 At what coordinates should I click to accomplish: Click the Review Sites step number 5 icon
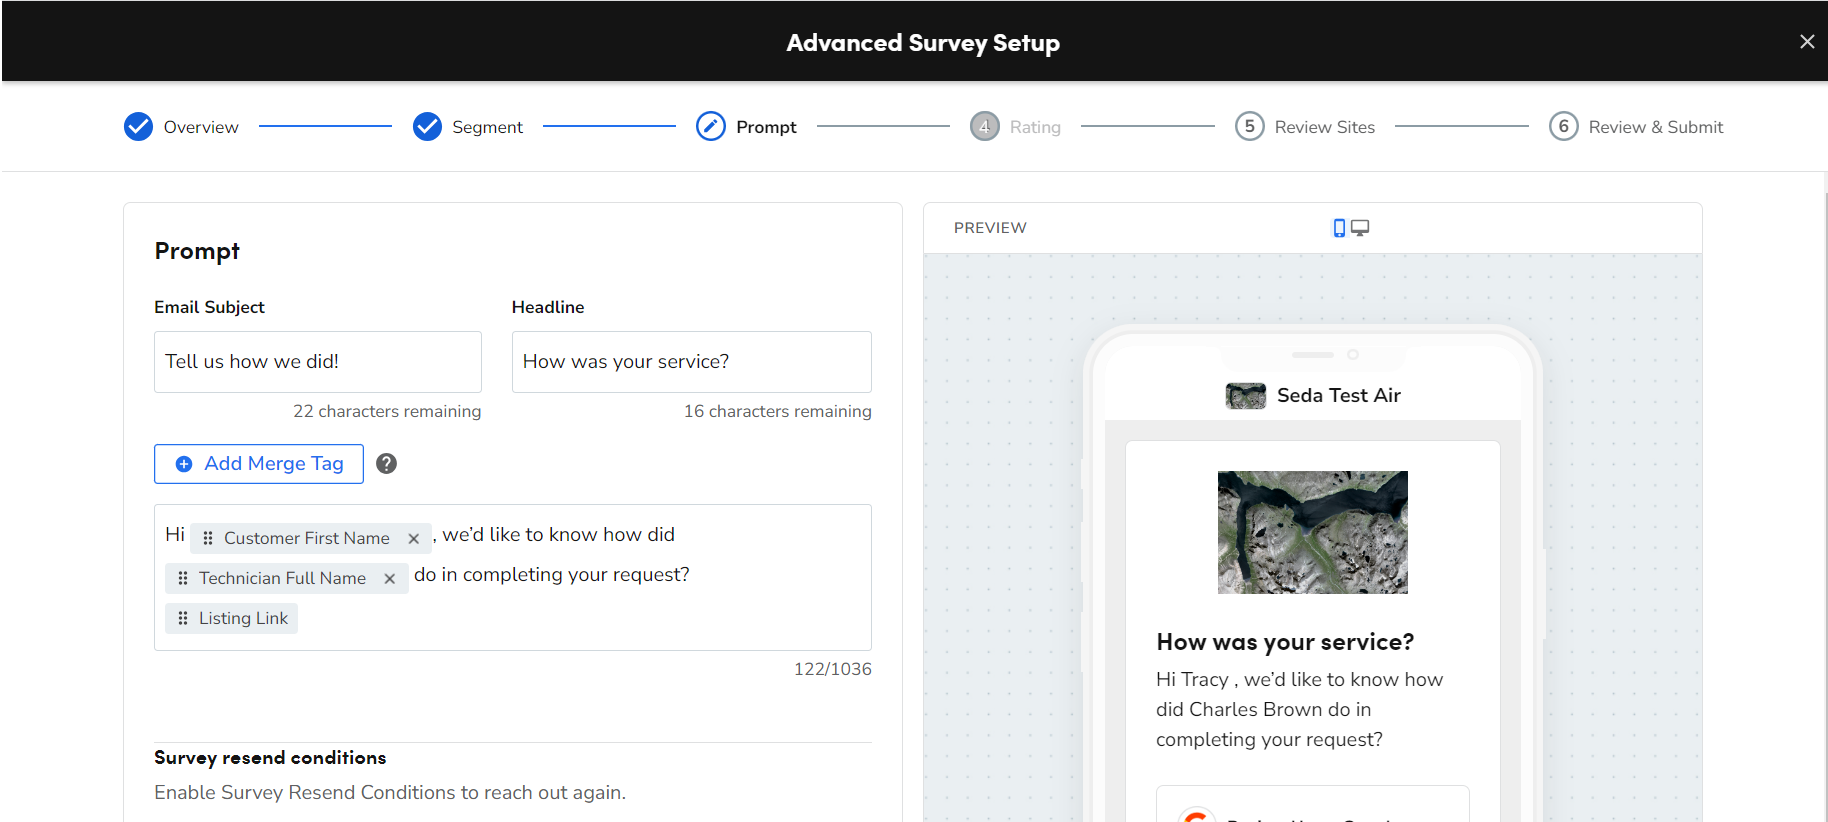coord(1249,127)
